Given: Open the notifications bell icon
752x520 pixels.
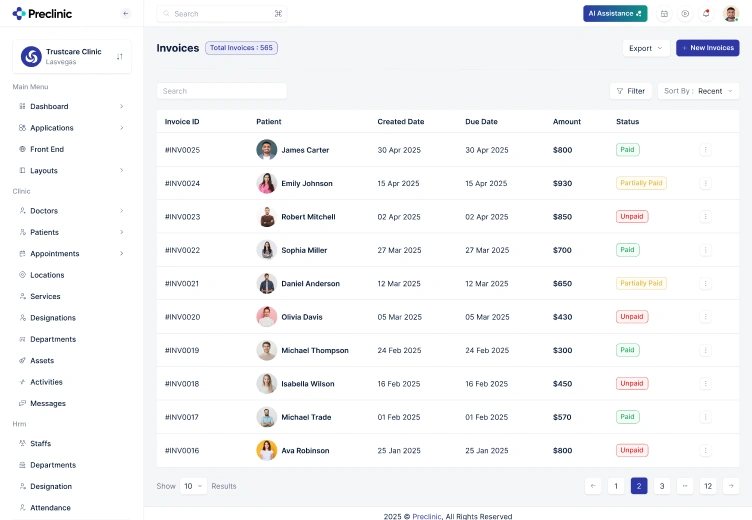Looking at the screenshot, I should (706, 13).
